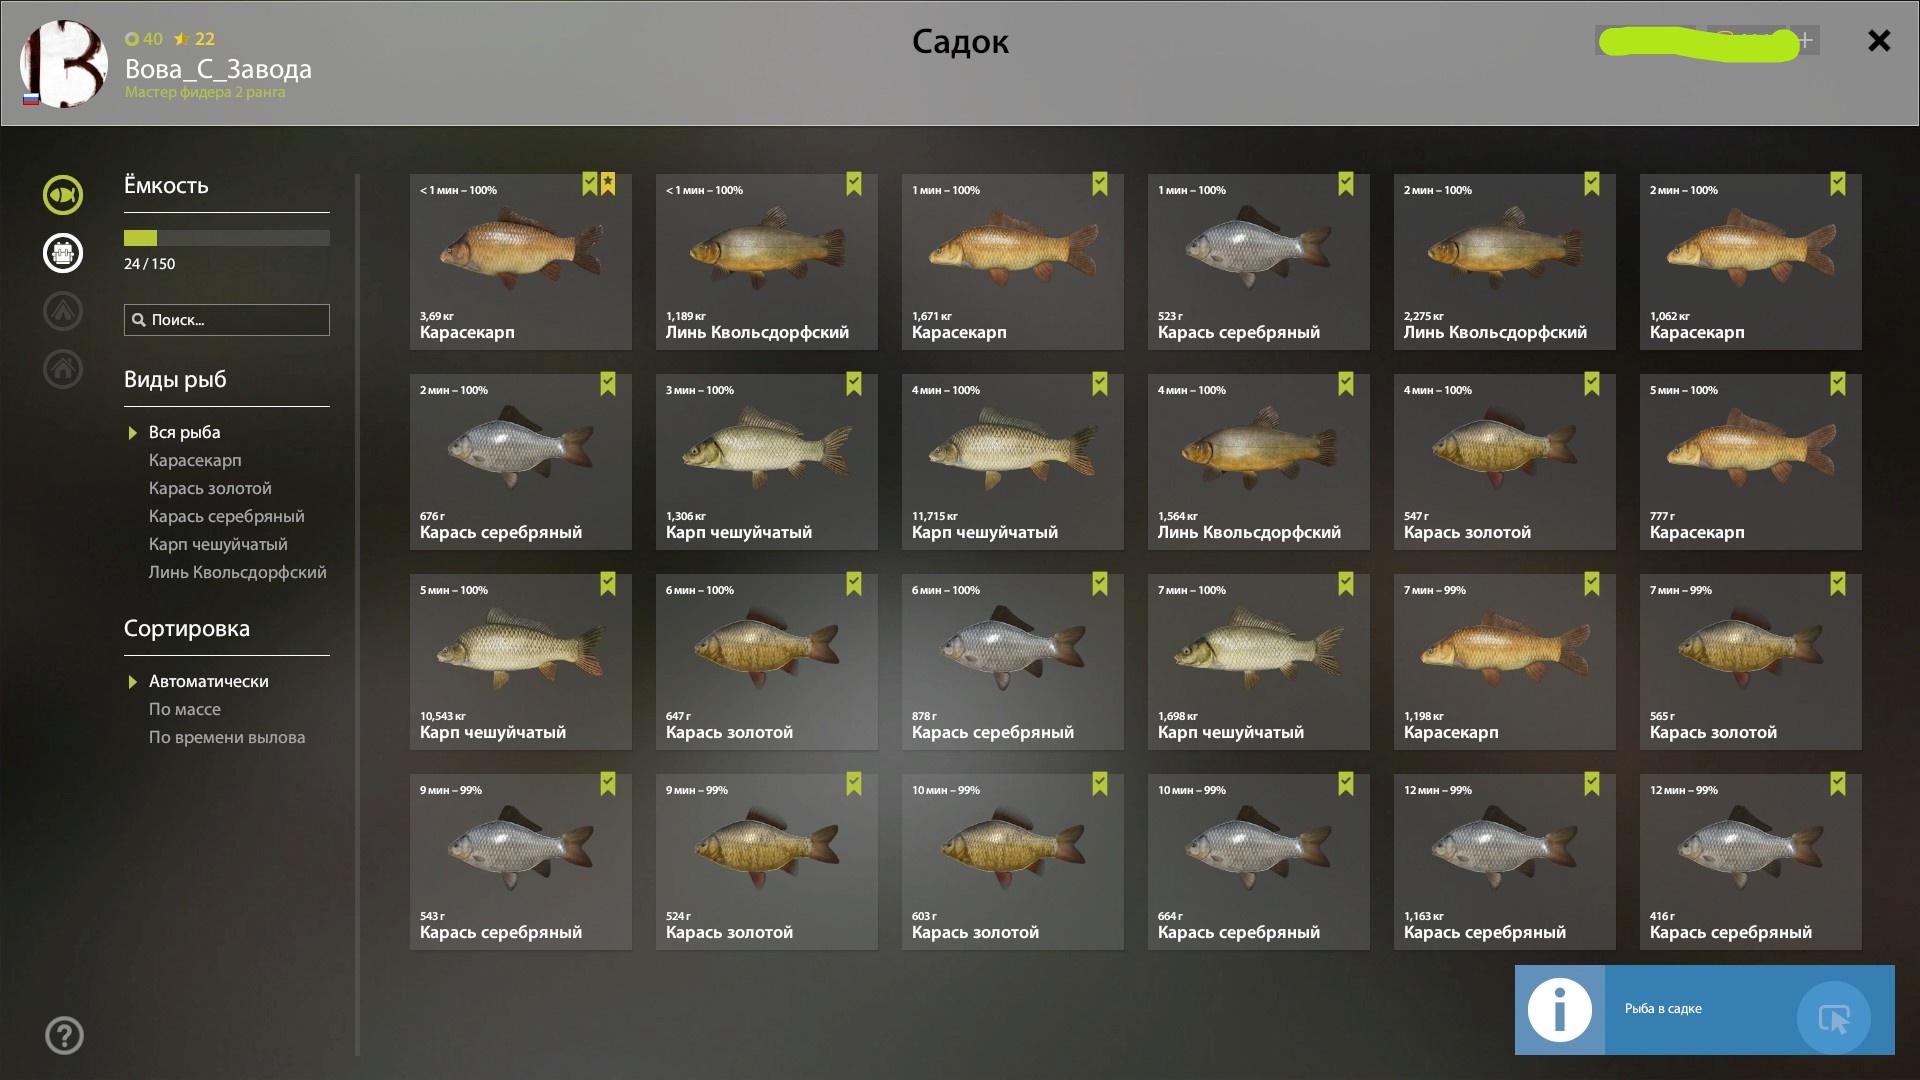Choose Автоматически sorting mode

coord(209,681)
